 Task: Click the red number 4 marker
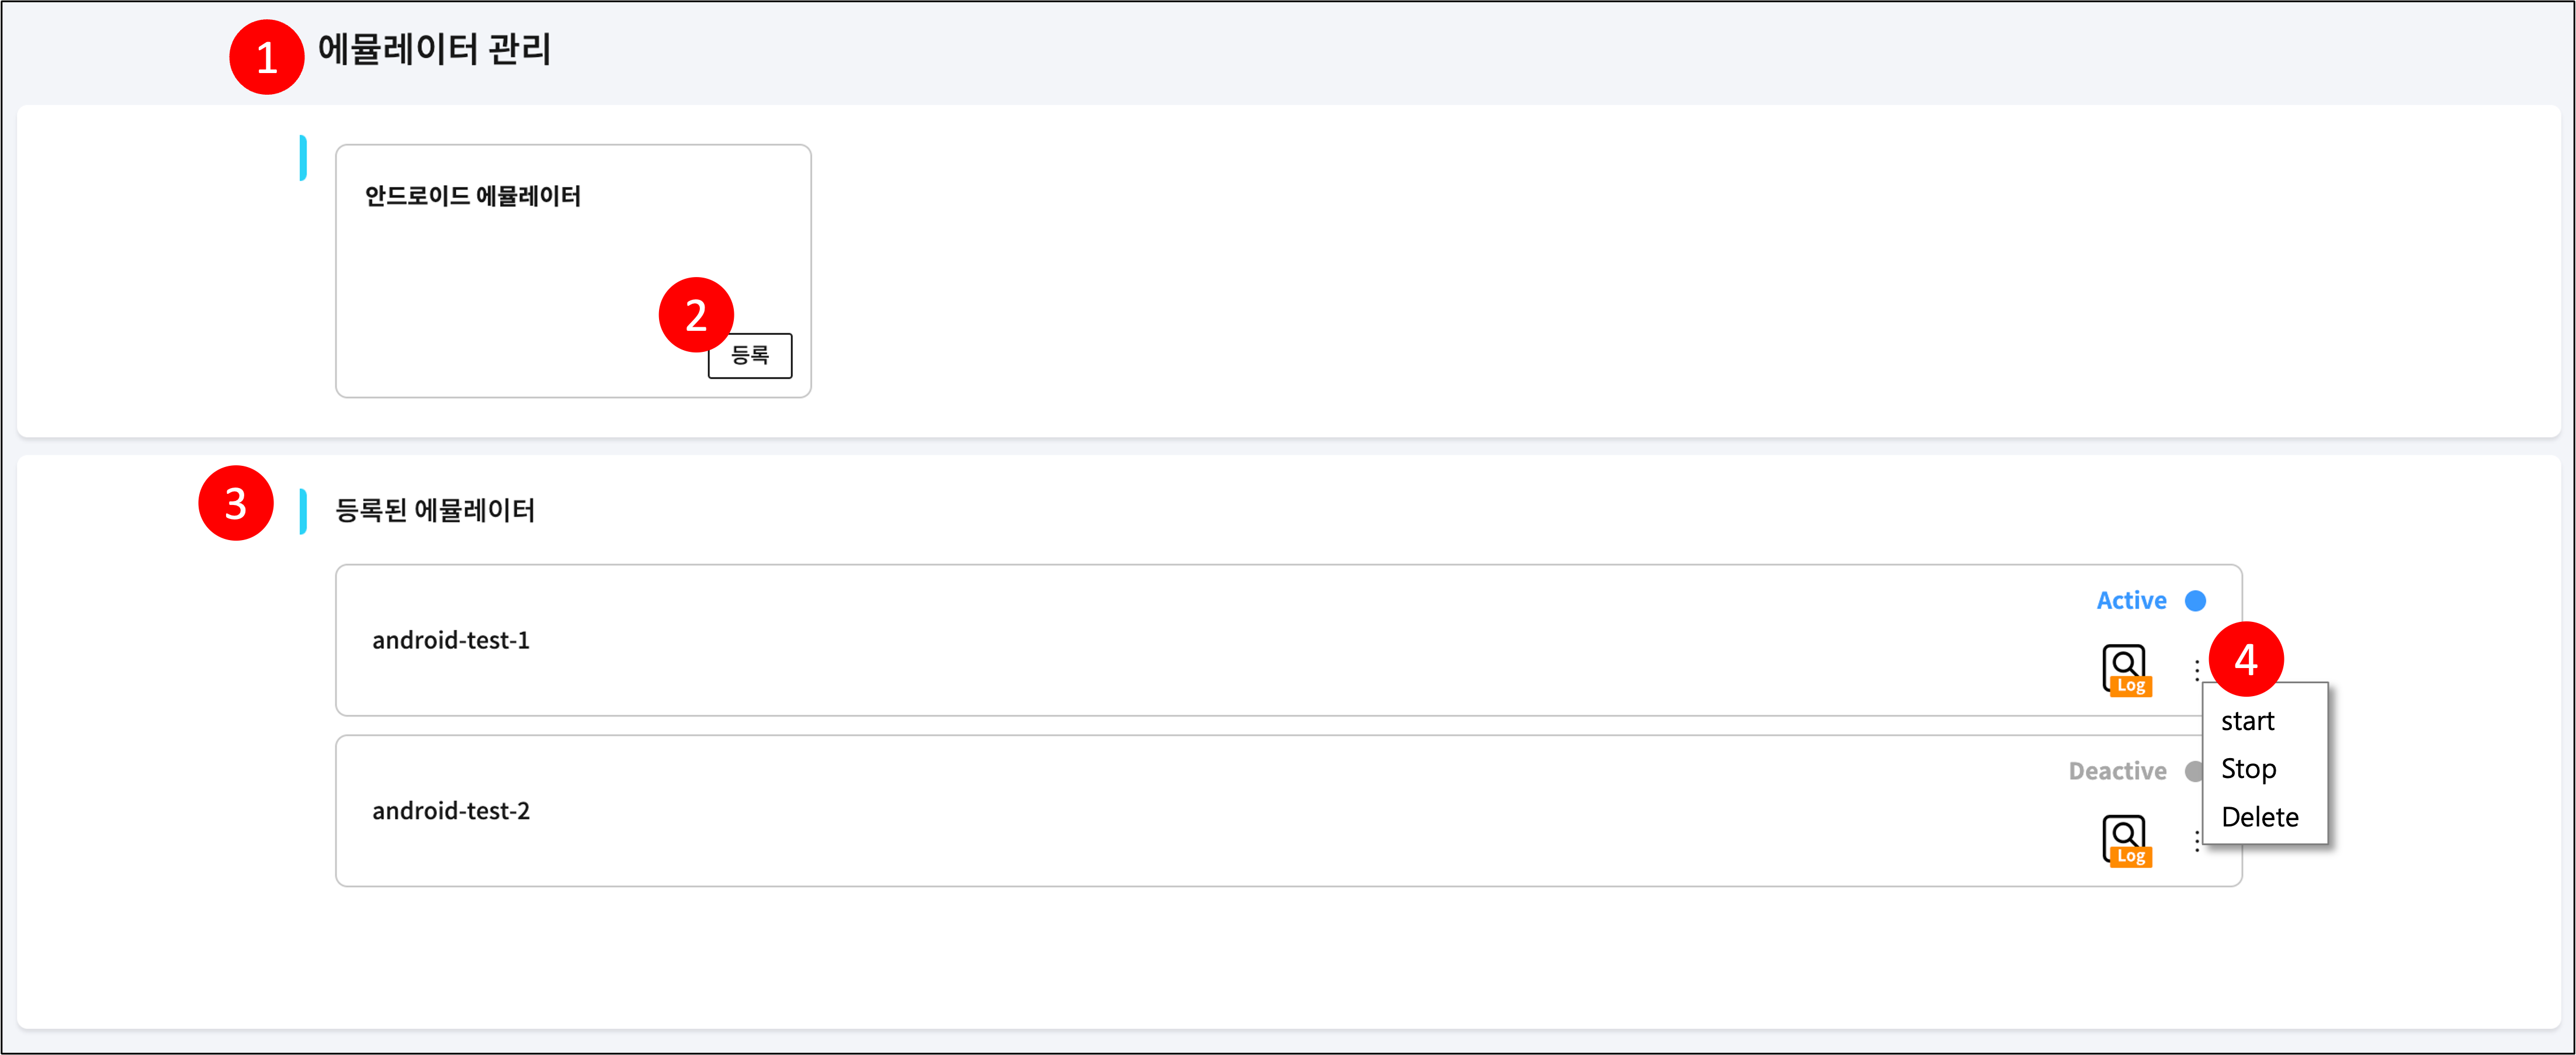2246,659
